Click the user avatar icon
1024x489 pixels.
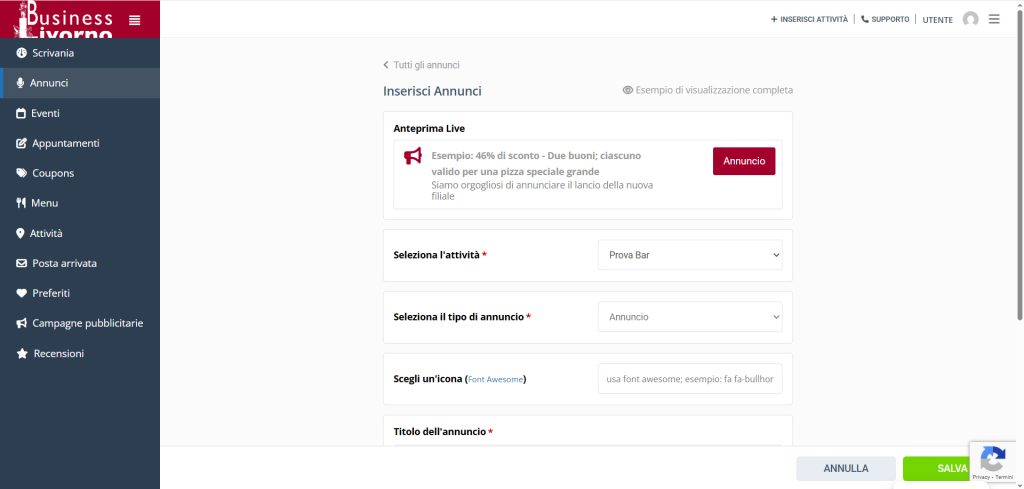click(x=970, y=19)
